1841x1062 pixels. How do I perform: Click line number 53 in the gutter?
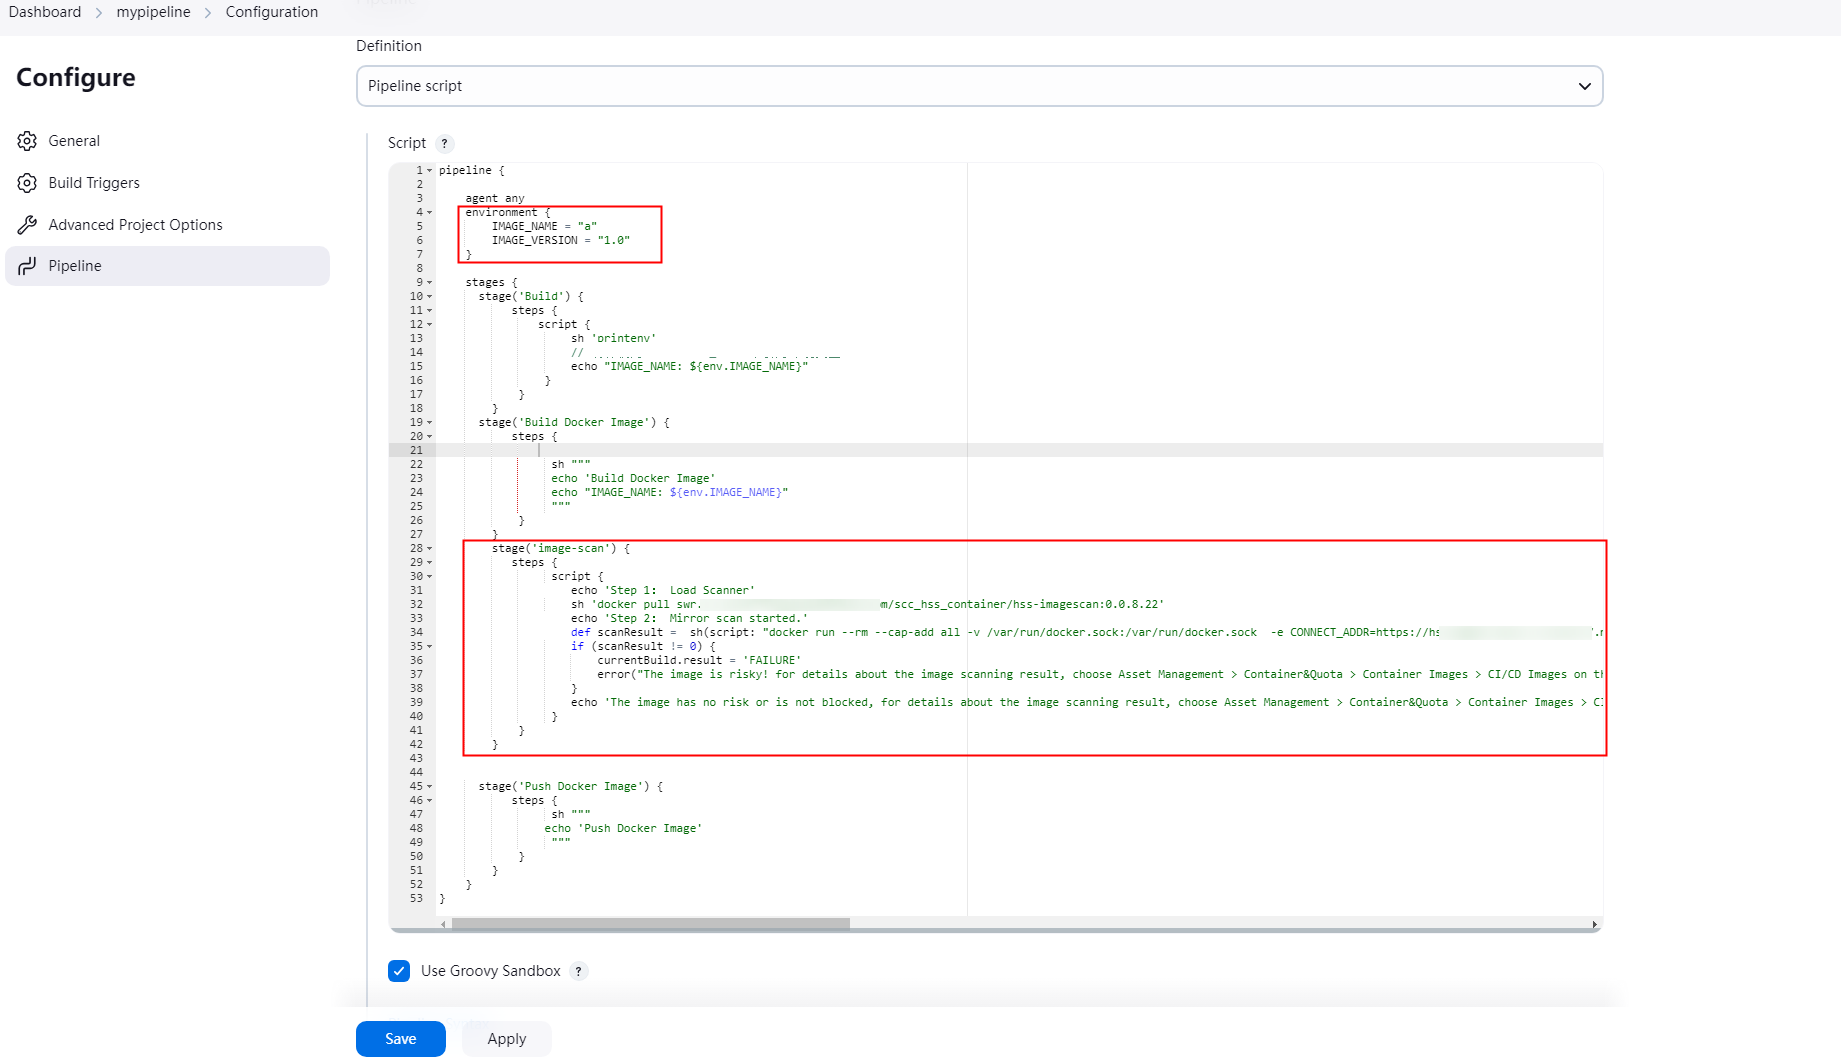click(416, 898)
